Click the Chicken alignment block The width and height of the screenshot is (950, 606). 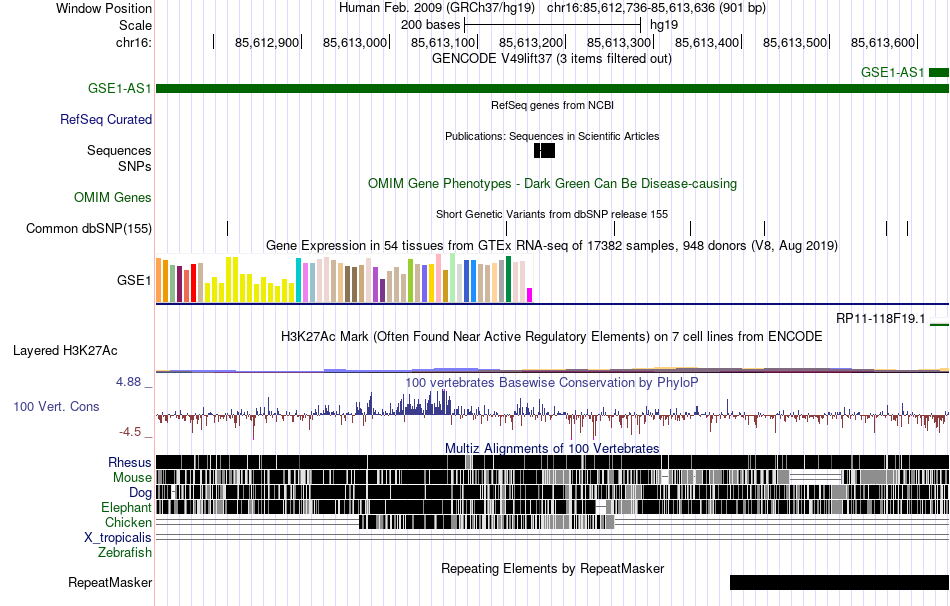[487, 522]
